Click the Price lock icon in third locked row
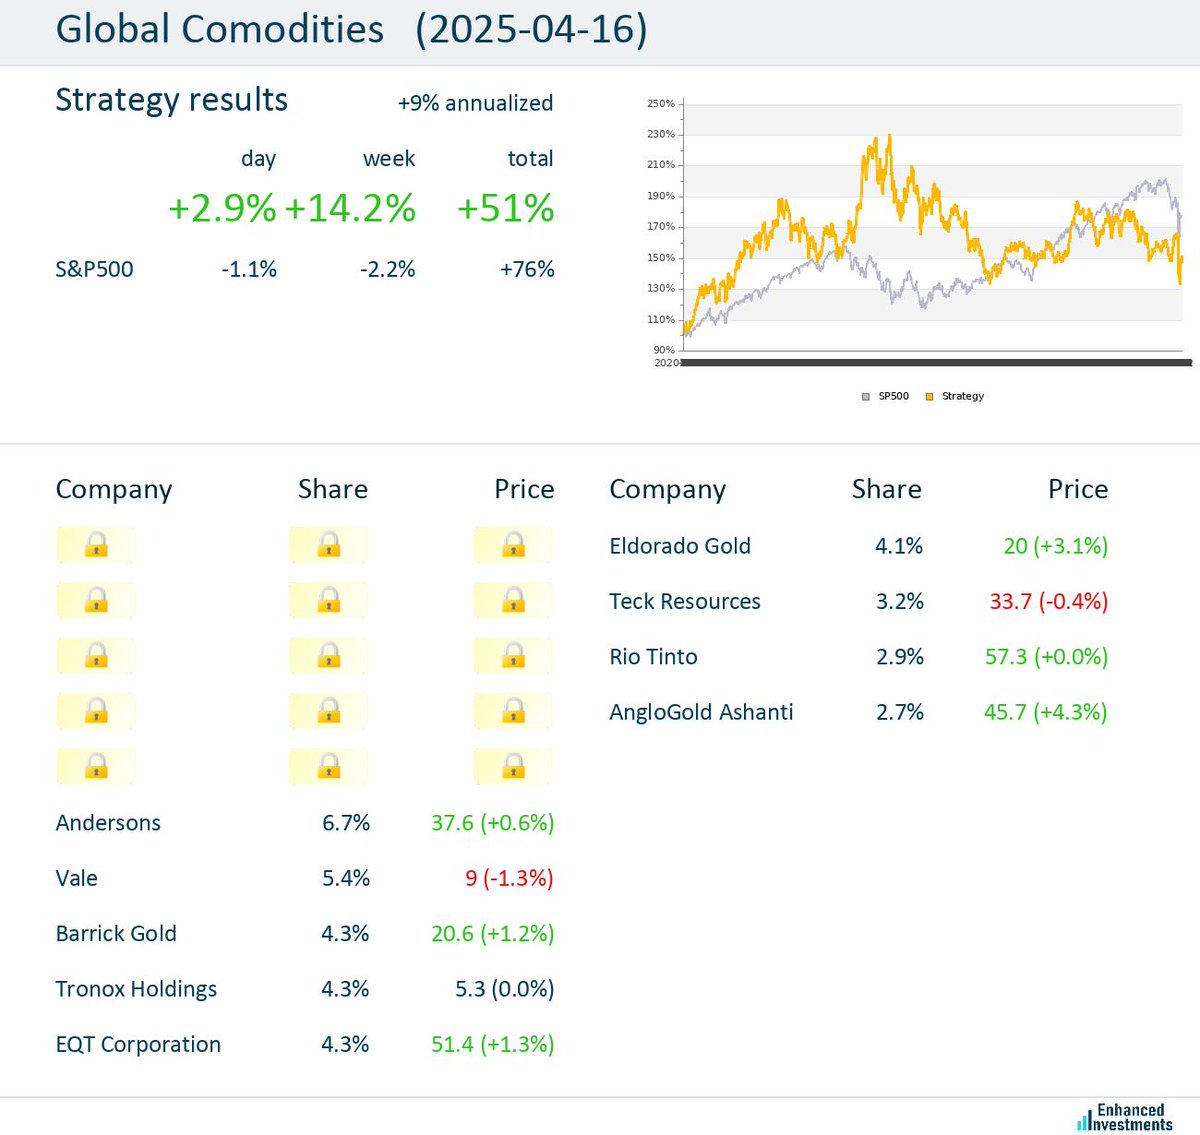The image size is (1200, 1135). click(x=513, y=656)
